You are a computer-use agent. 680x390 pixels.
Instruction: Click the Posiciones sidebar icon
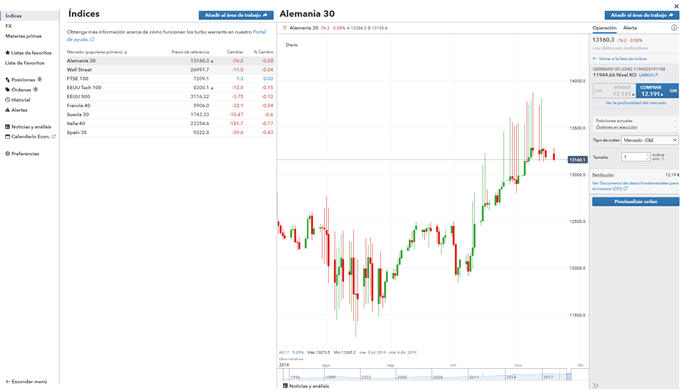coord(7,80)
